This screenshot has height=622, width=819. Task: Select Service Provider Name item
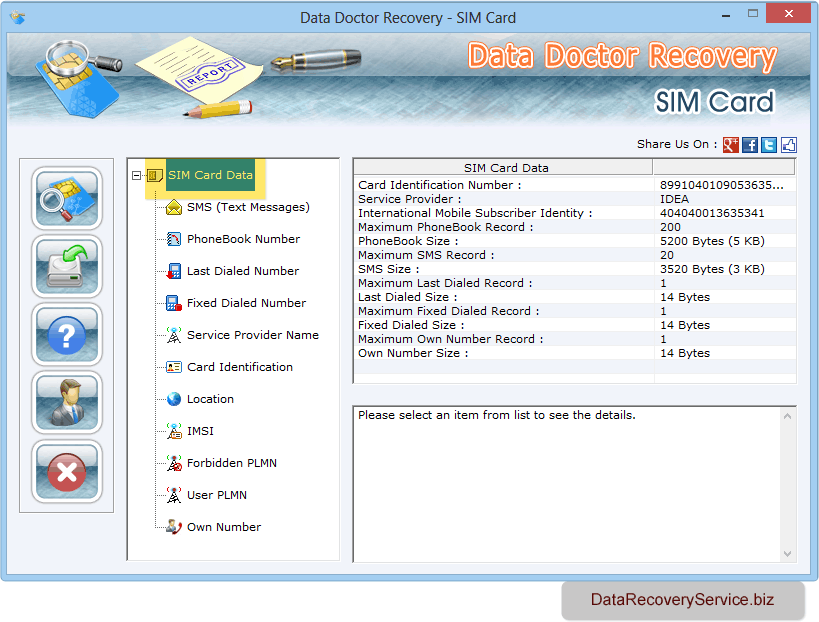[x=253, y=335]
